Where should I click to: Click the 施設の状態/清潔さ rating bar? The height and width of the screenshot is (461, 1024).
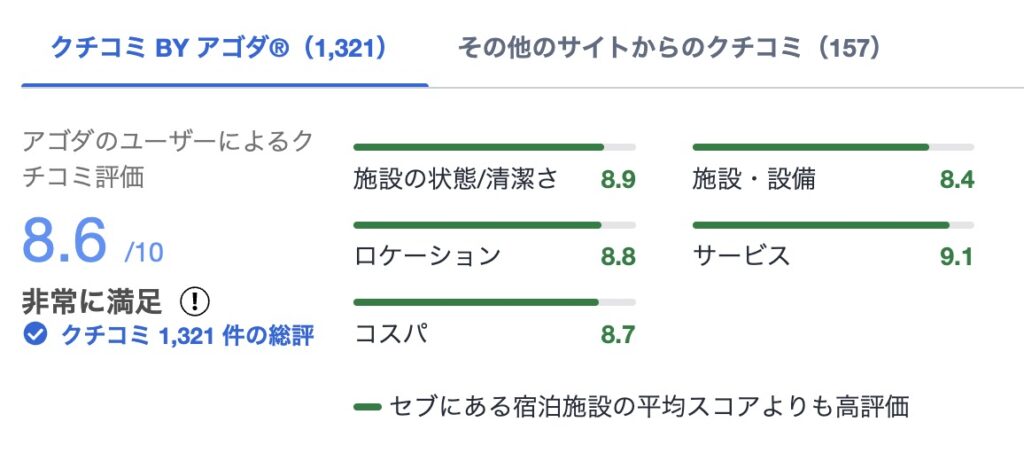[494, 147]
